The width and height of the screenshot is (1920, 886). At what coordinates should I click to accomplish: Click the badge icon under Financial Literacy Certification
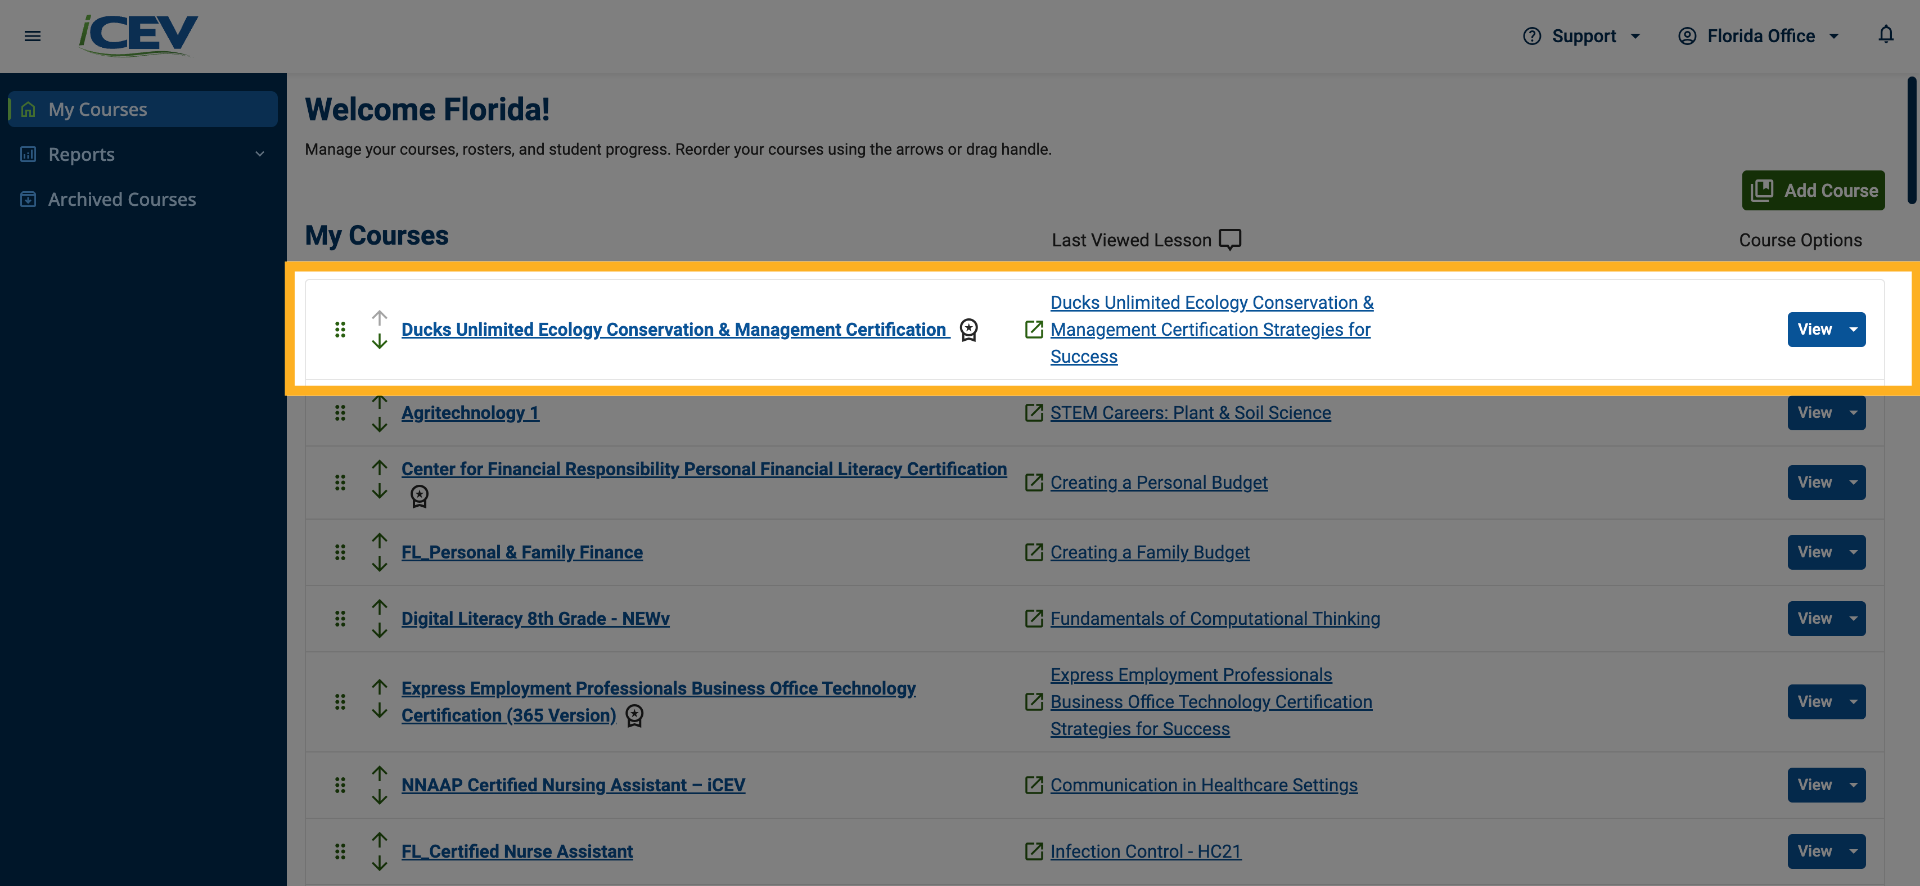click(420, 496)
